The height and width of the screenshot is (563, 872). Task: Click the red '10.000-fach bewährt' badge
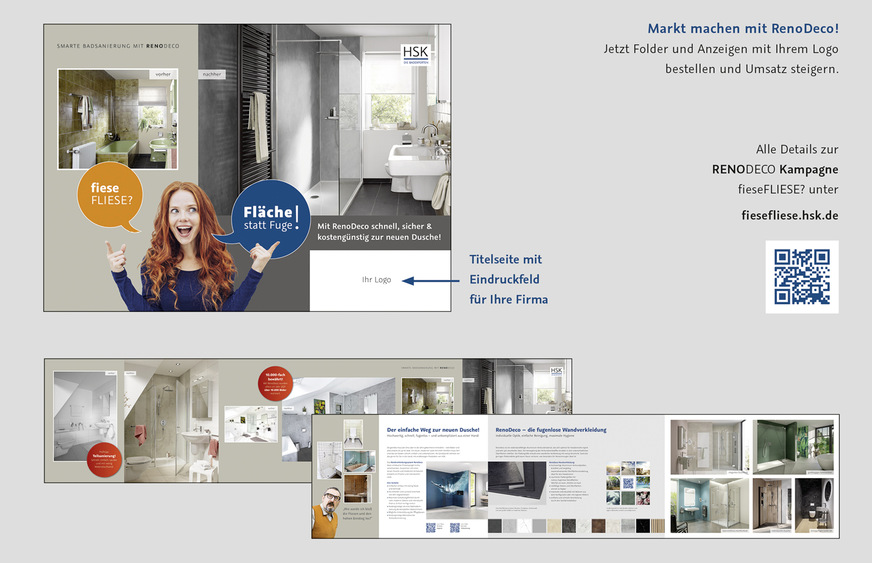[x=275, y=383]
